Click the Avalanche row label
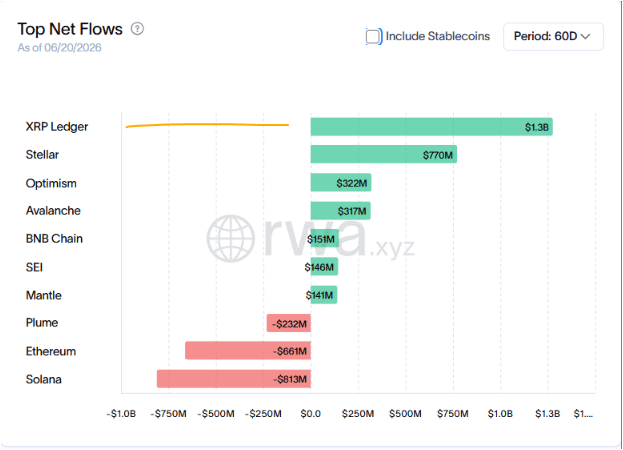The height and width of the screenshot is (450, 623). click(53, 211)
